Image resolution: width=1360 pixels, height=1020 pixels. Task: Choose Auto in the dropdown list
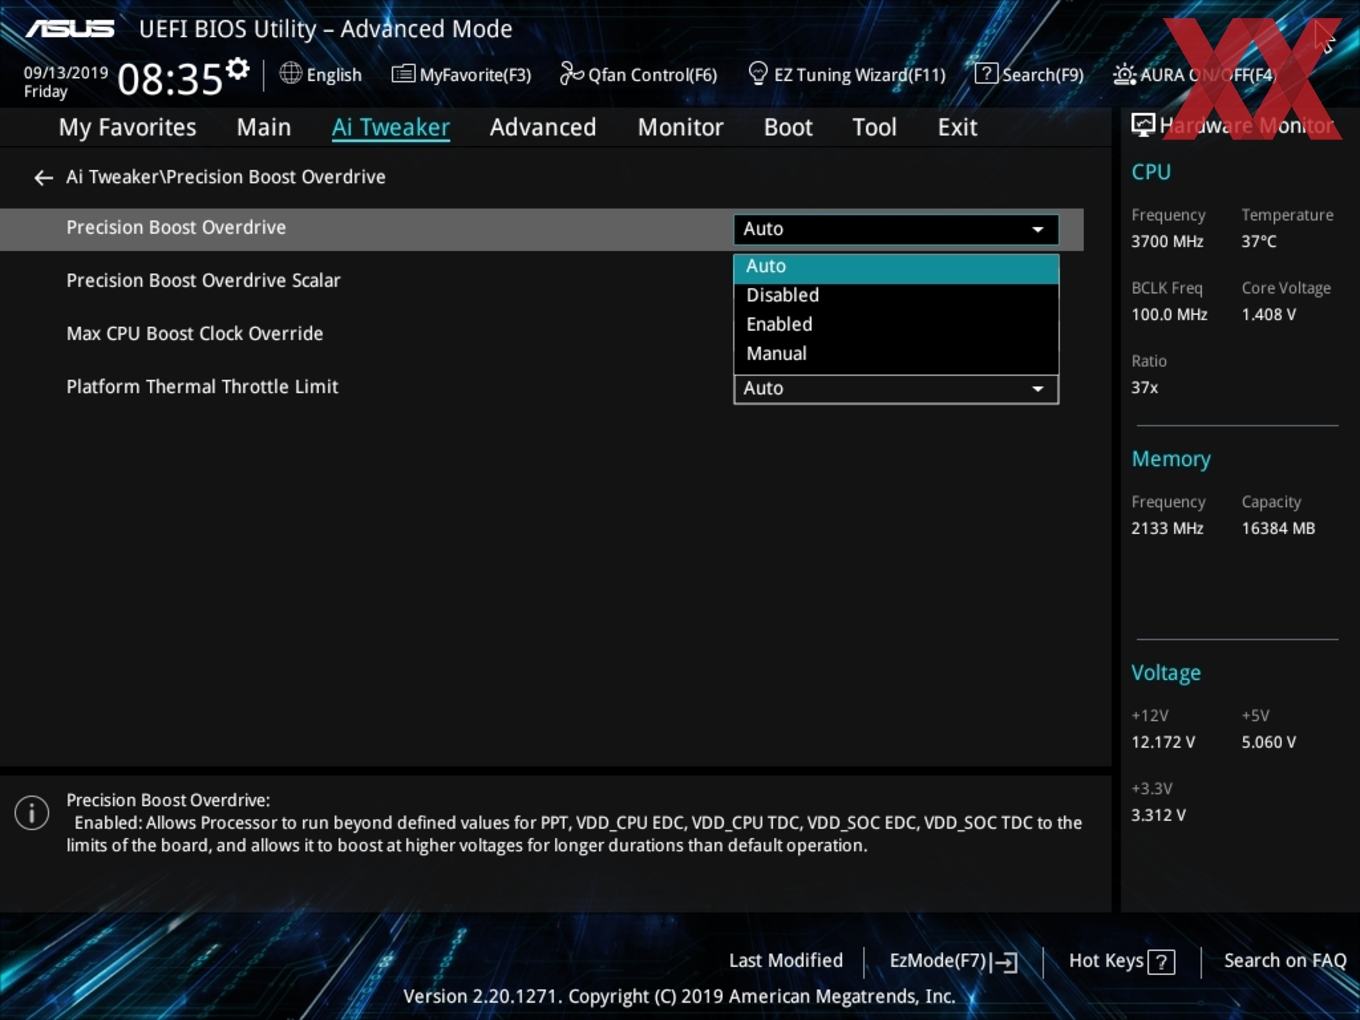click(896, 266)
